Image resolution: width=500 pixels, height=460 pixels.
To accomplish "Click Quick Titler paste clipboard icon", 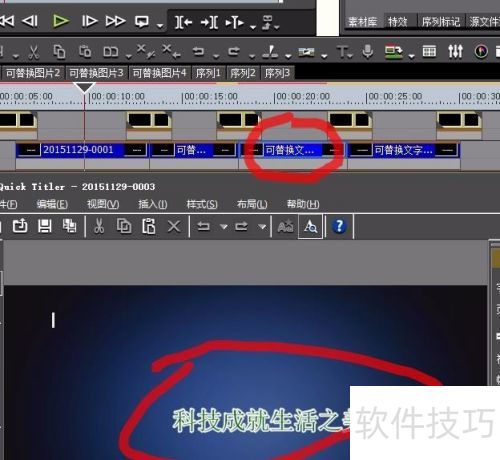I will click(x=149, y=226).
